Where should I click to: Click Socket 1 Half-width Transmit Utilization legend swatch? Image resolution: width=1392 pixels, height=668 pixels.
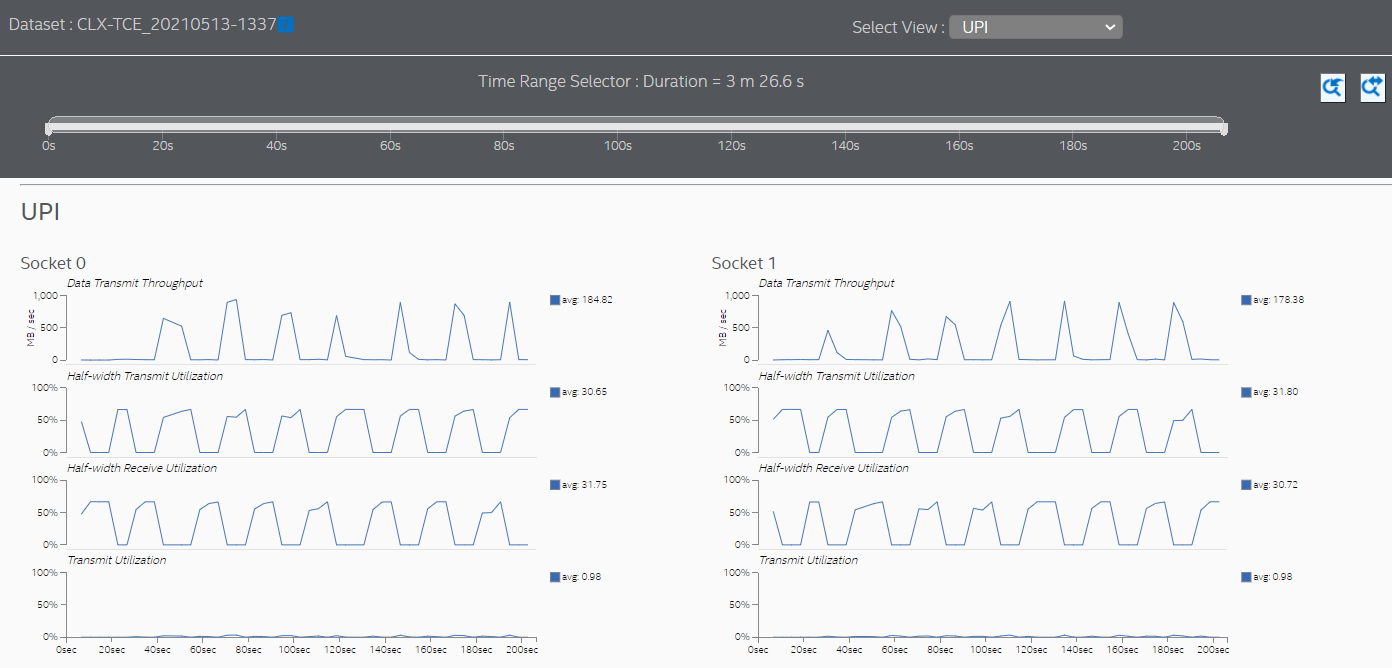click(1246, 392)
